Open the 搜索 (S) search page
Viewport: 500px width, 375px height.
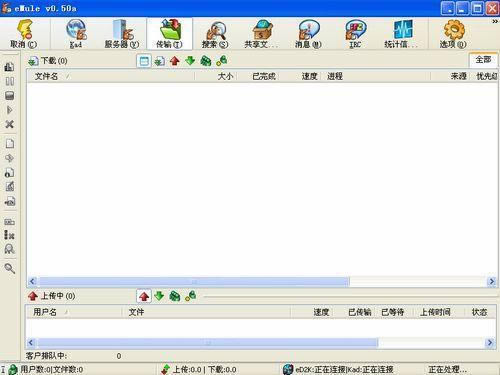215,34
